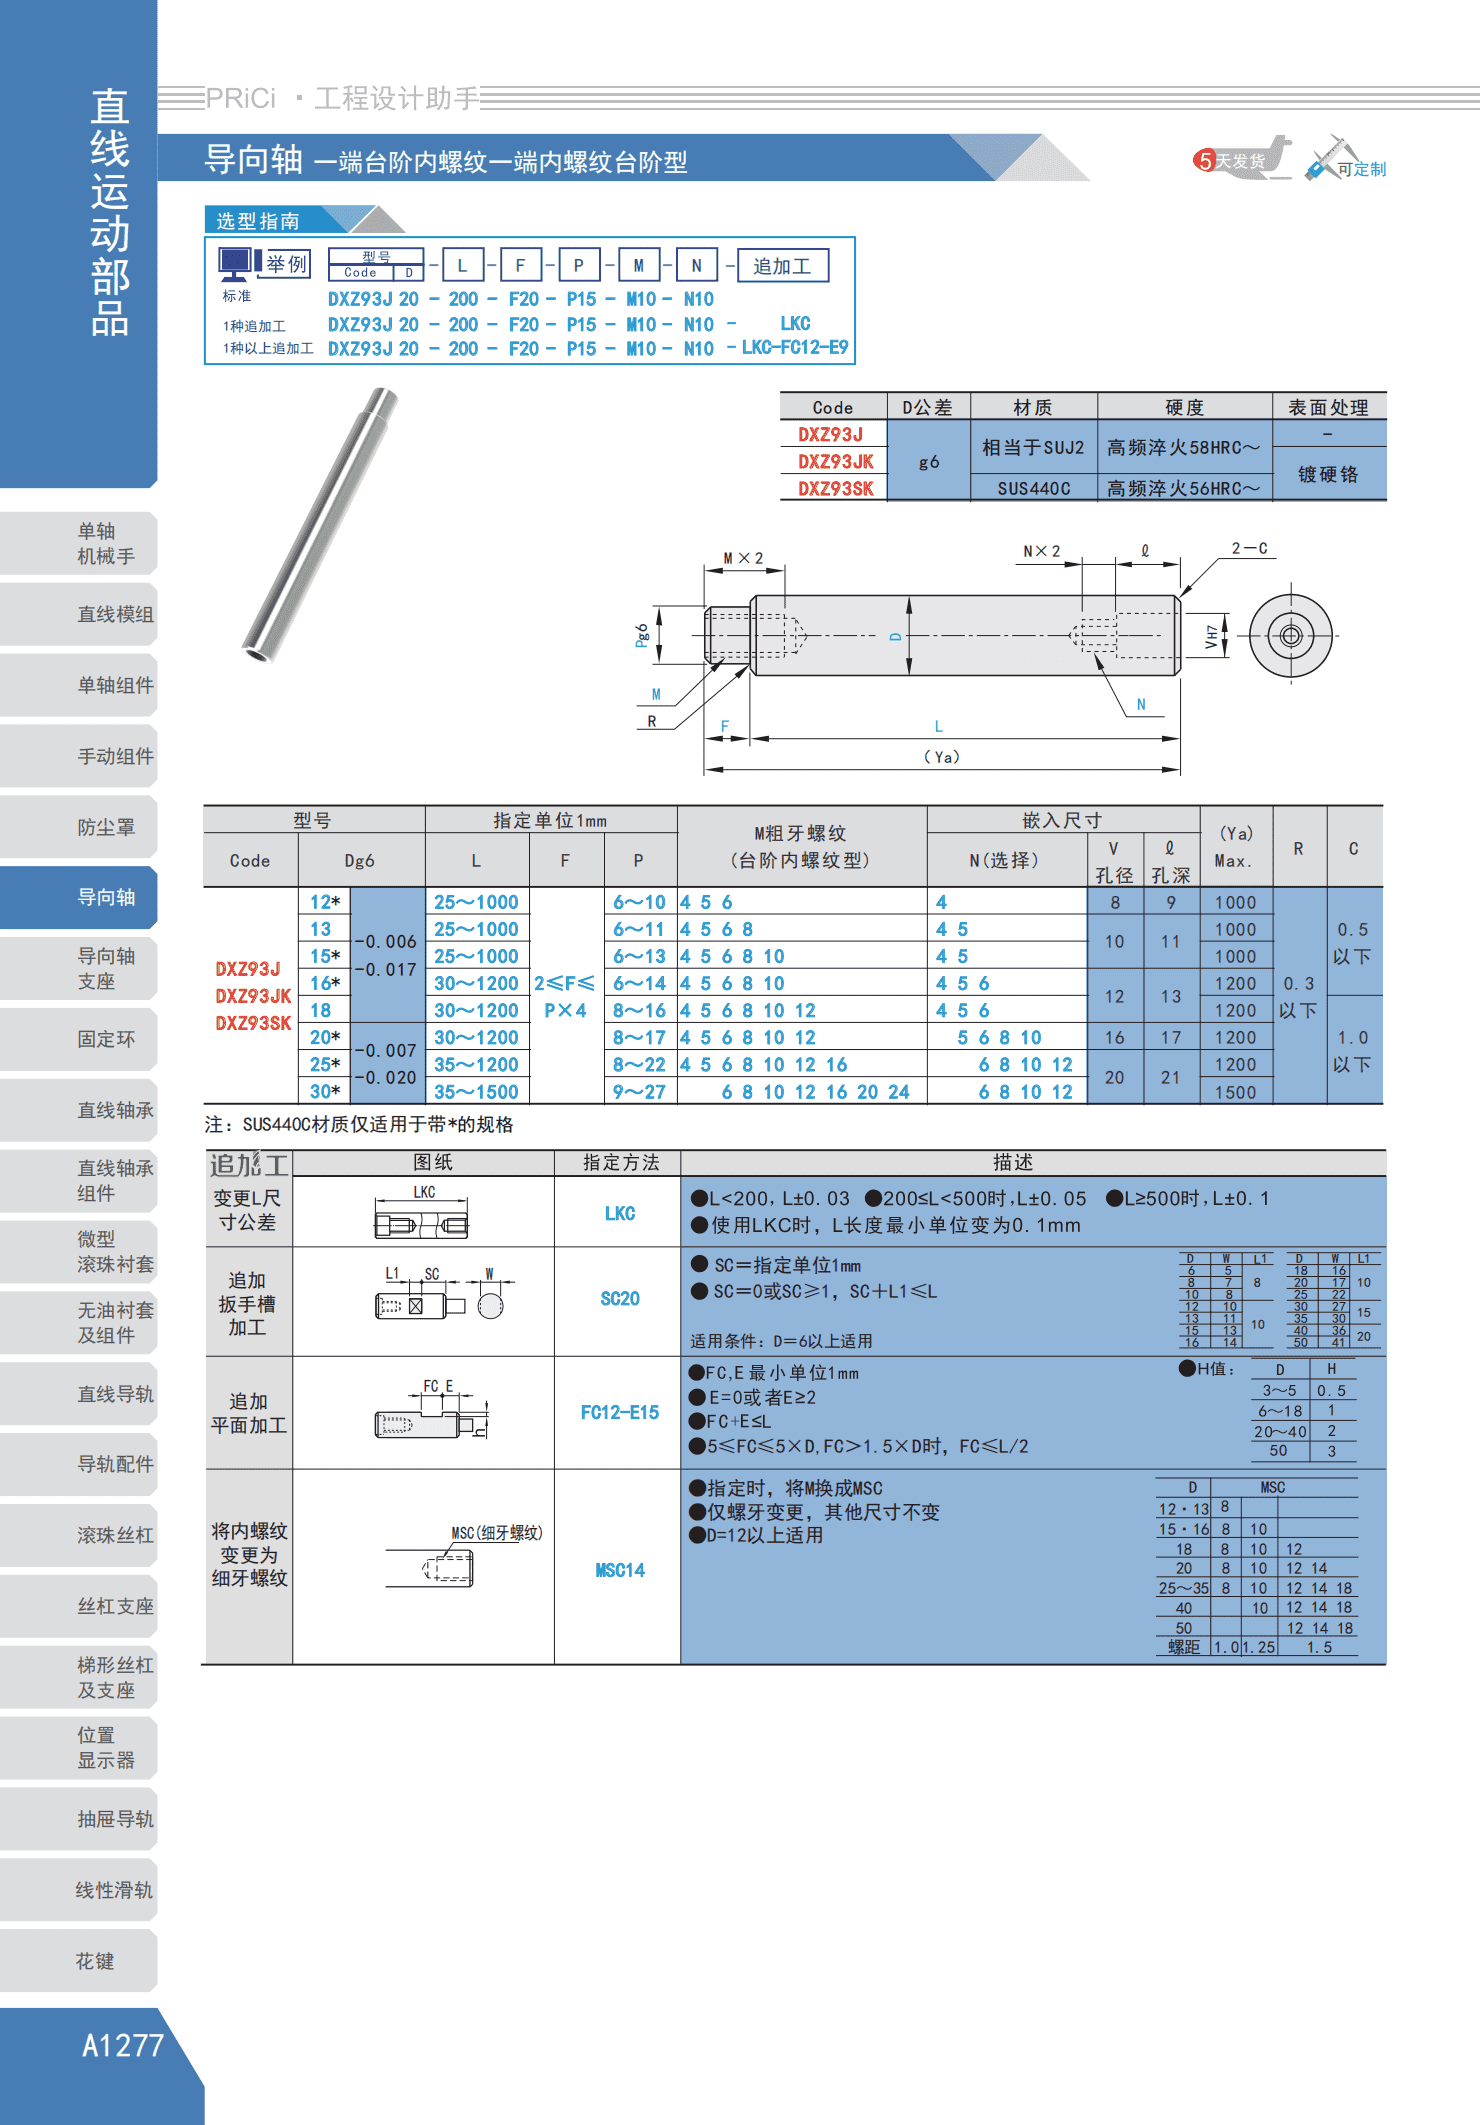The height and width of the screenshot is (2125, 1480).
Task: Open the 梯形丝杠及支座 sidebar tab
Action: [x=79, y=1677]
